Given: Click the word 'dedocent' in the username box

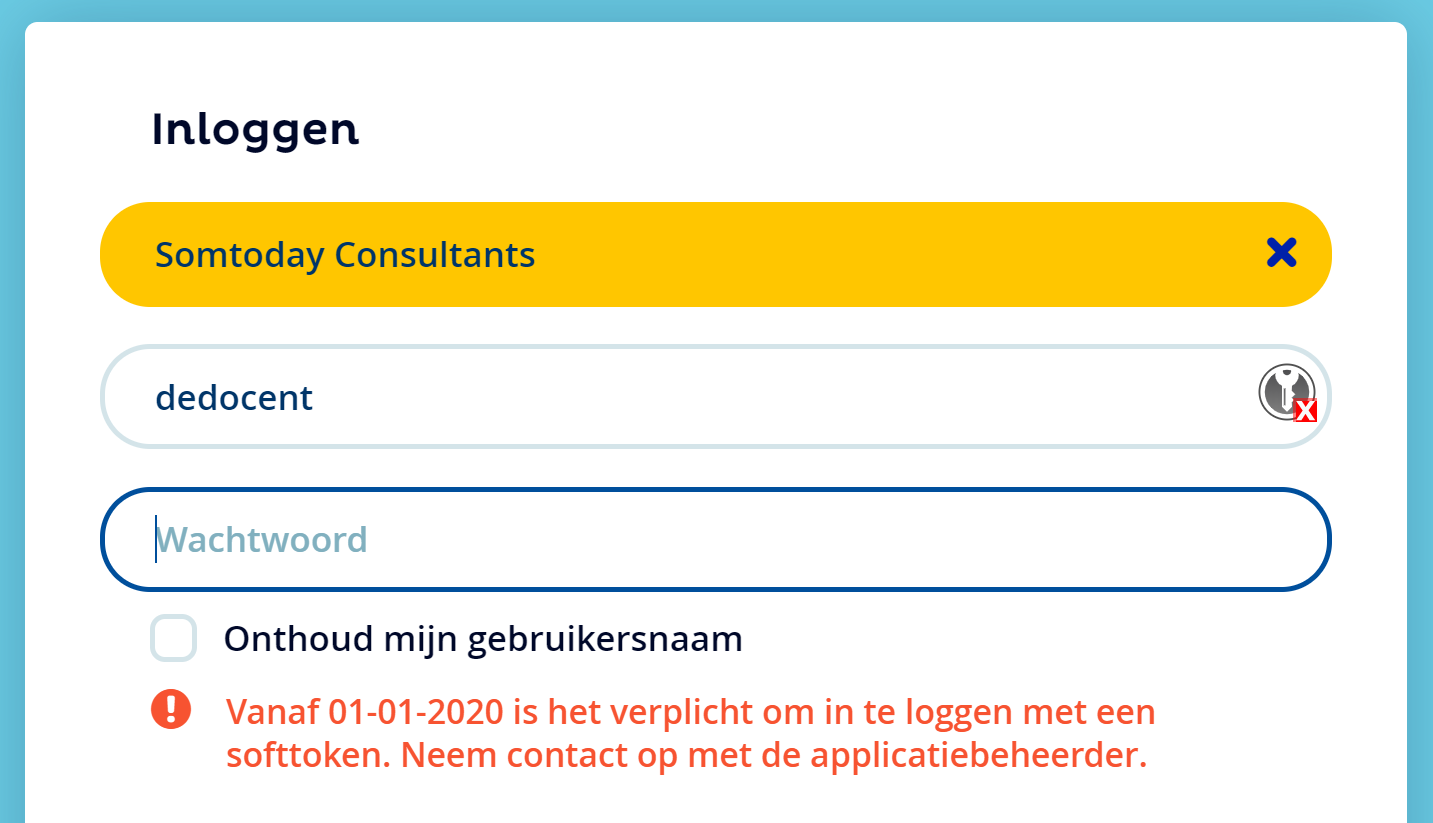Looking at the screenshot, I should pyautogui.click(x=234, y=398).
